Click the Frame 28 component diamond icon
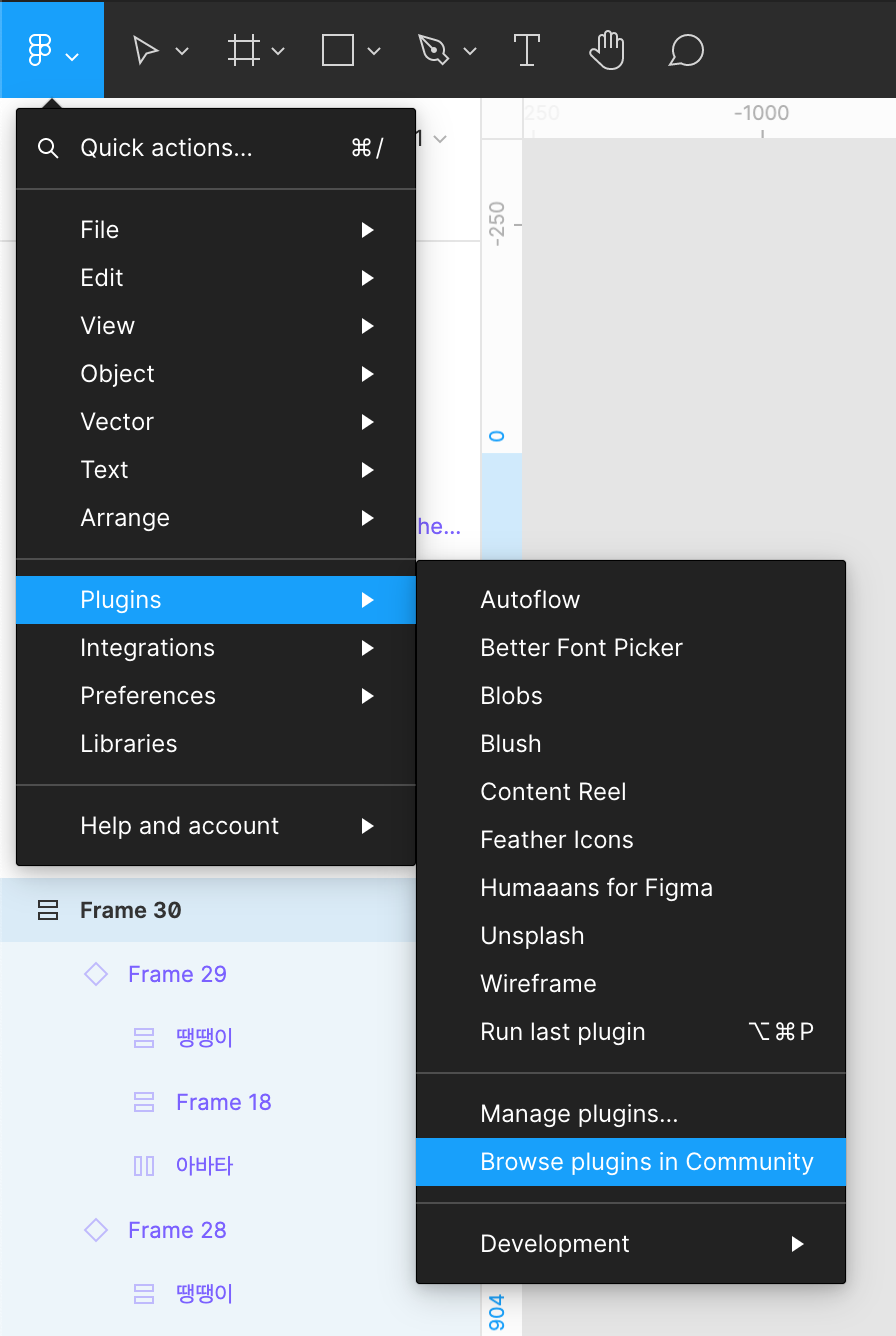The height and width of the screenshot is (1336, 896). tap(96, 1230)
